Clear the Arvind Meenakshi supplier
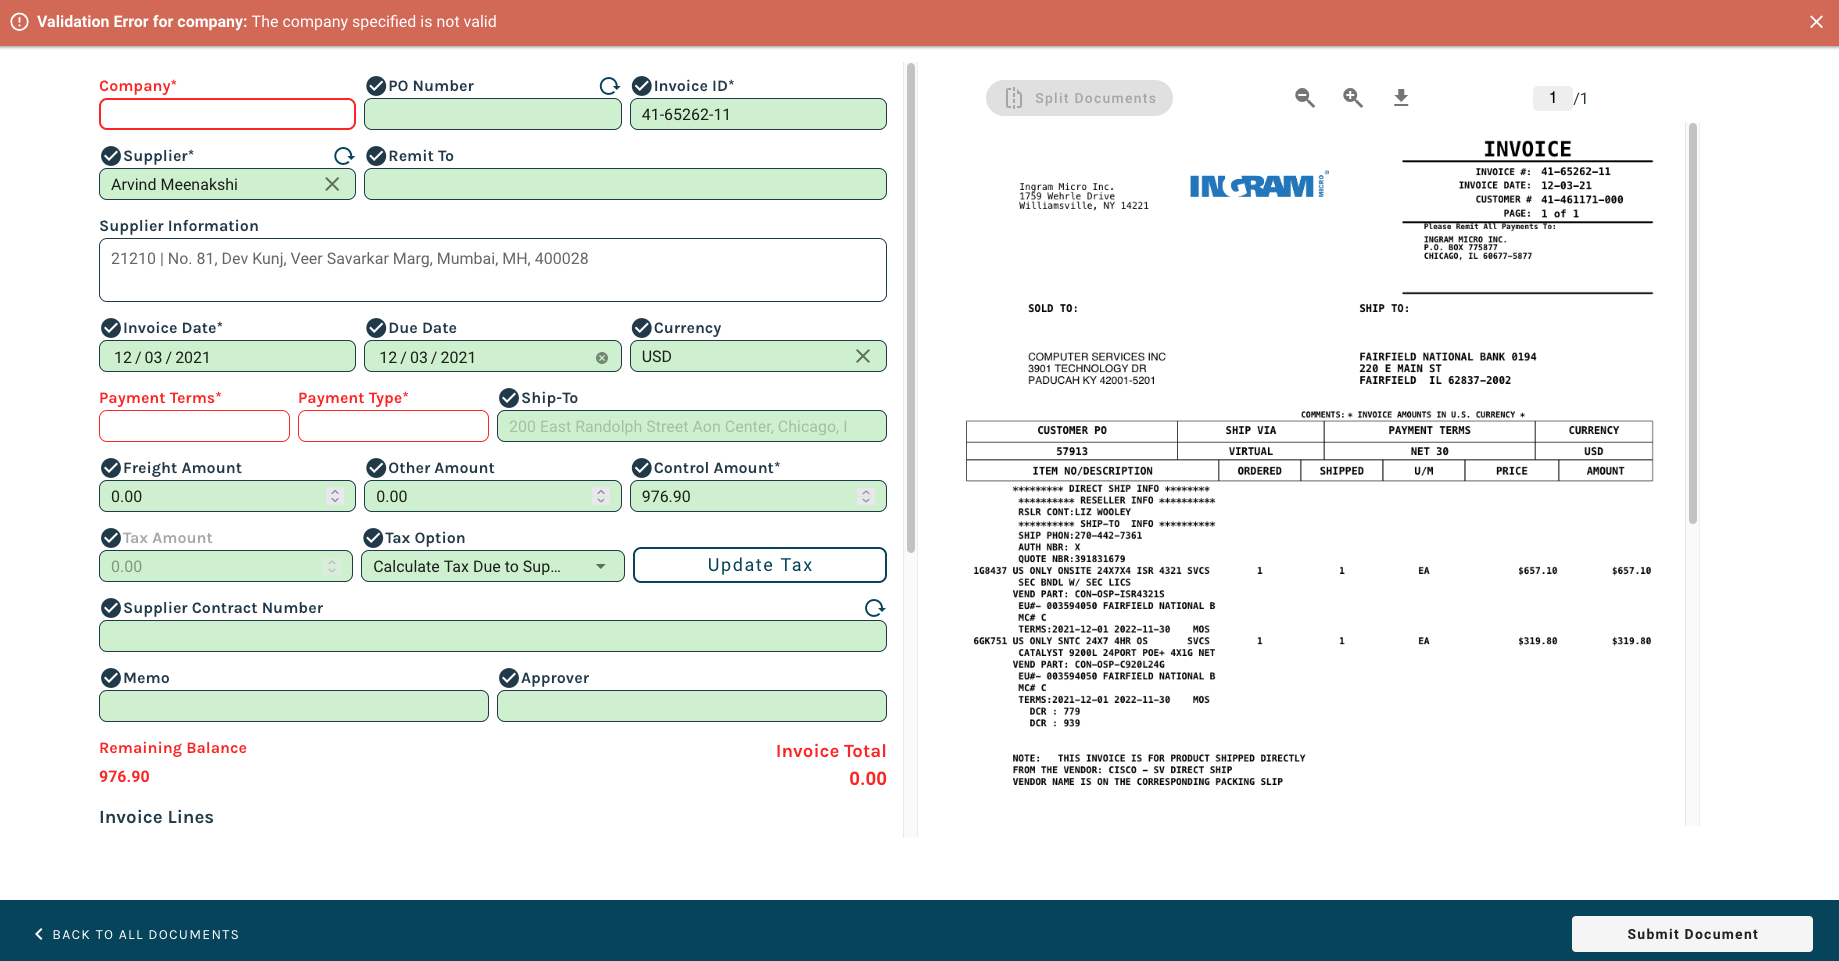This screenshot has width=1839, height=961. (332, 184)
